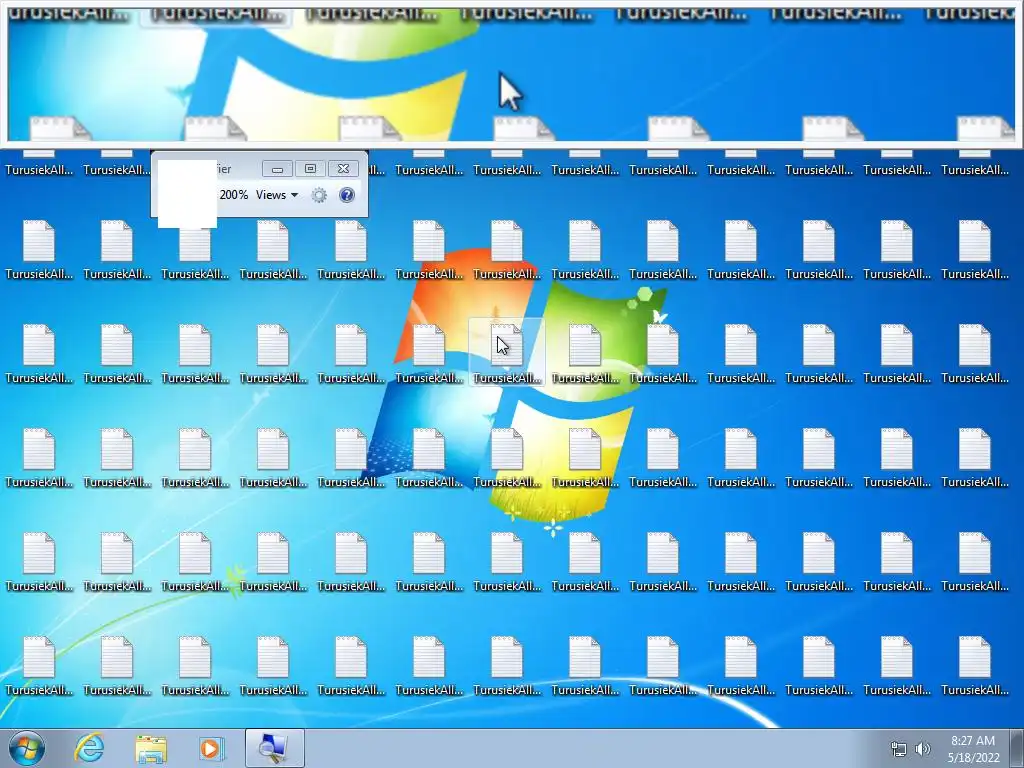Open Windows Explorer from the taskbar

[151, 748]
